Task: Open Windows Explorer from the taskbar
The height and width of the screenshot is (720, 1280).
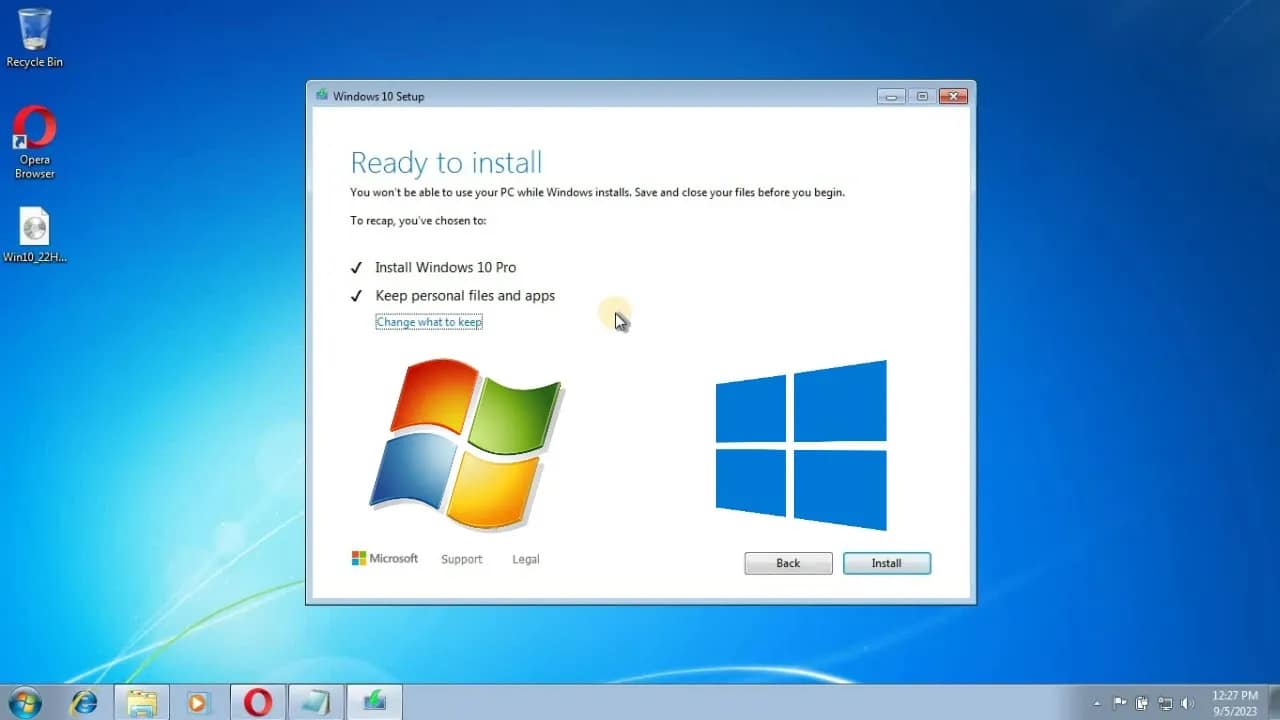Action: pyautogui.click(x=142, y=703)
